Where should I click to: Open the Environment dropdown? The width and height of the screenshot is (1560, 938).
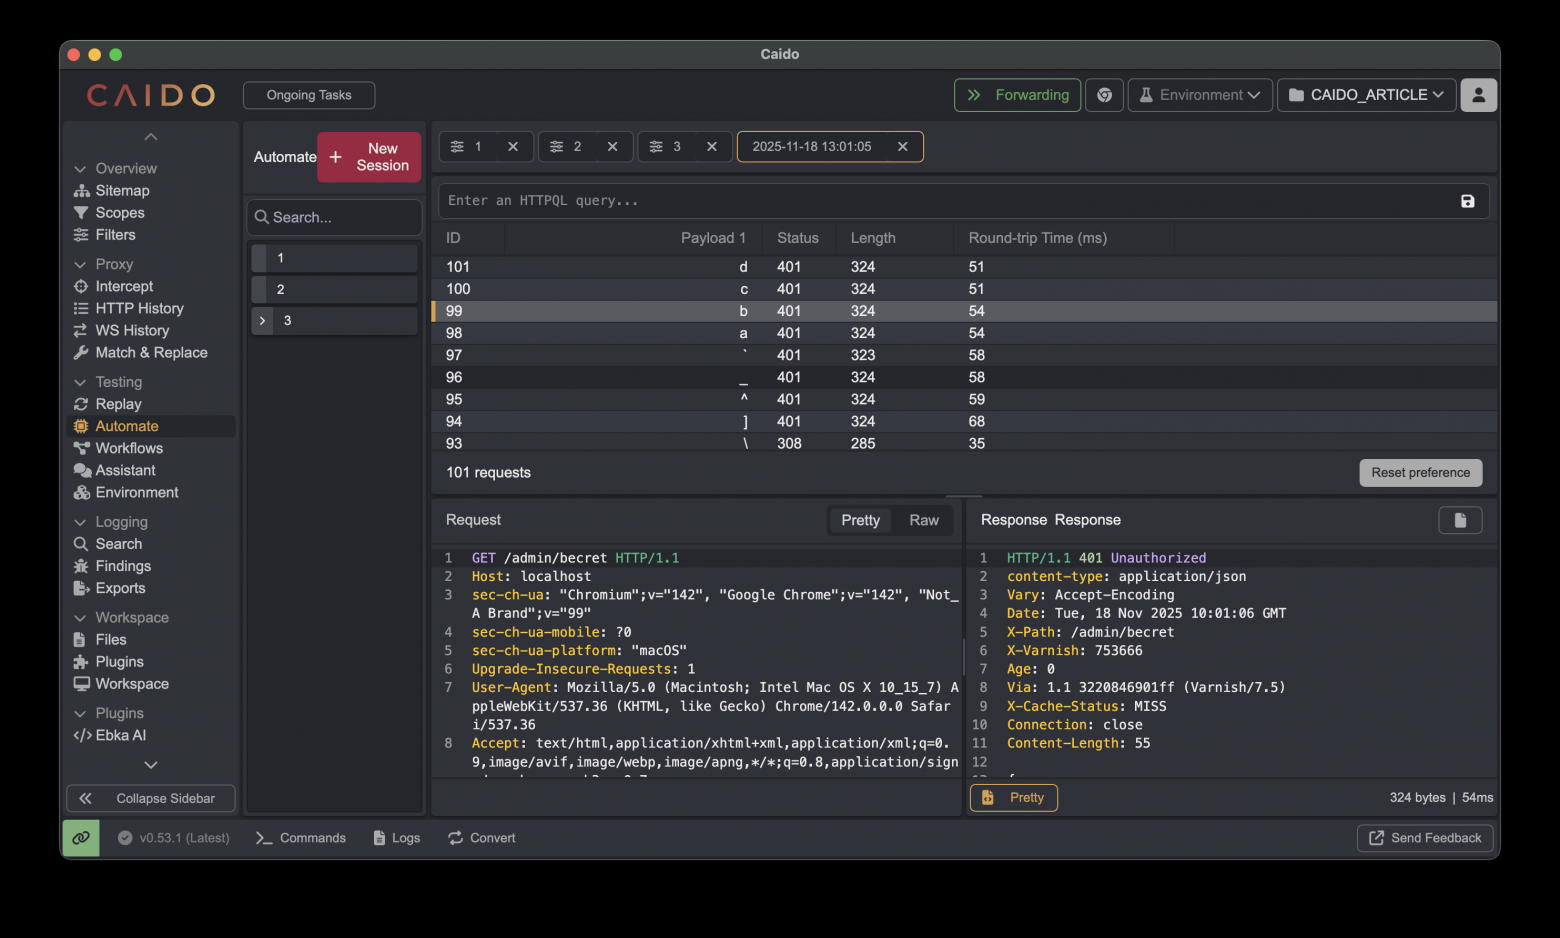tap(1200, 95)
